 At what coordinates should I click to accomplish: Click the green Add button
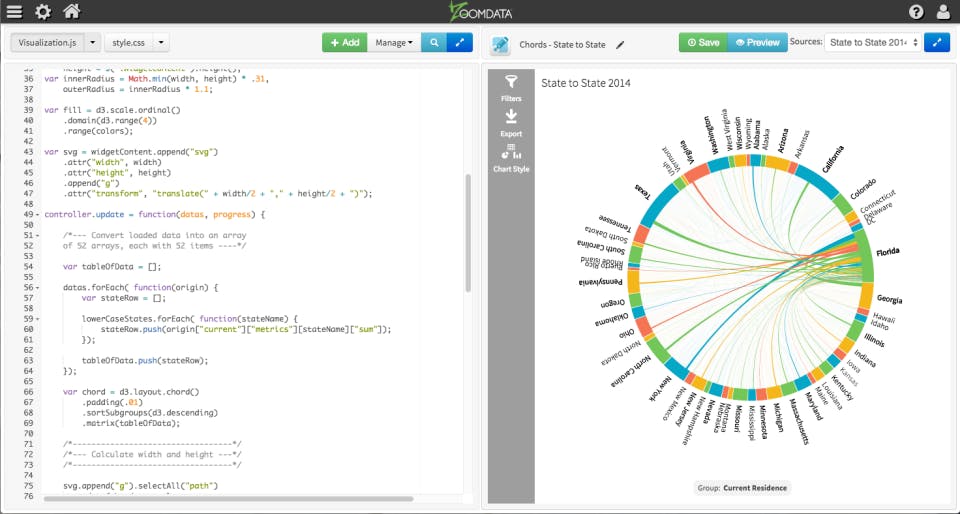tap(345, 42)
